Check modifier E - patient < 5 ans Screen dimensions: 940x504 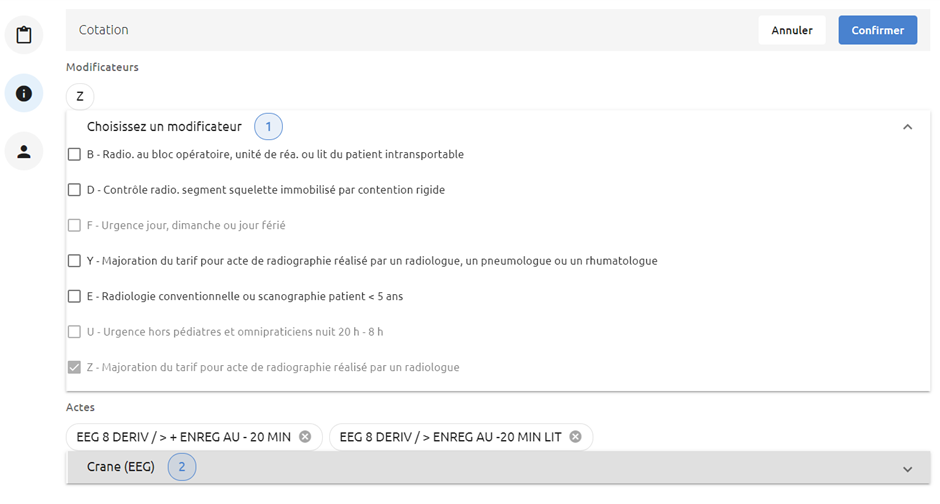coord(74,296)
